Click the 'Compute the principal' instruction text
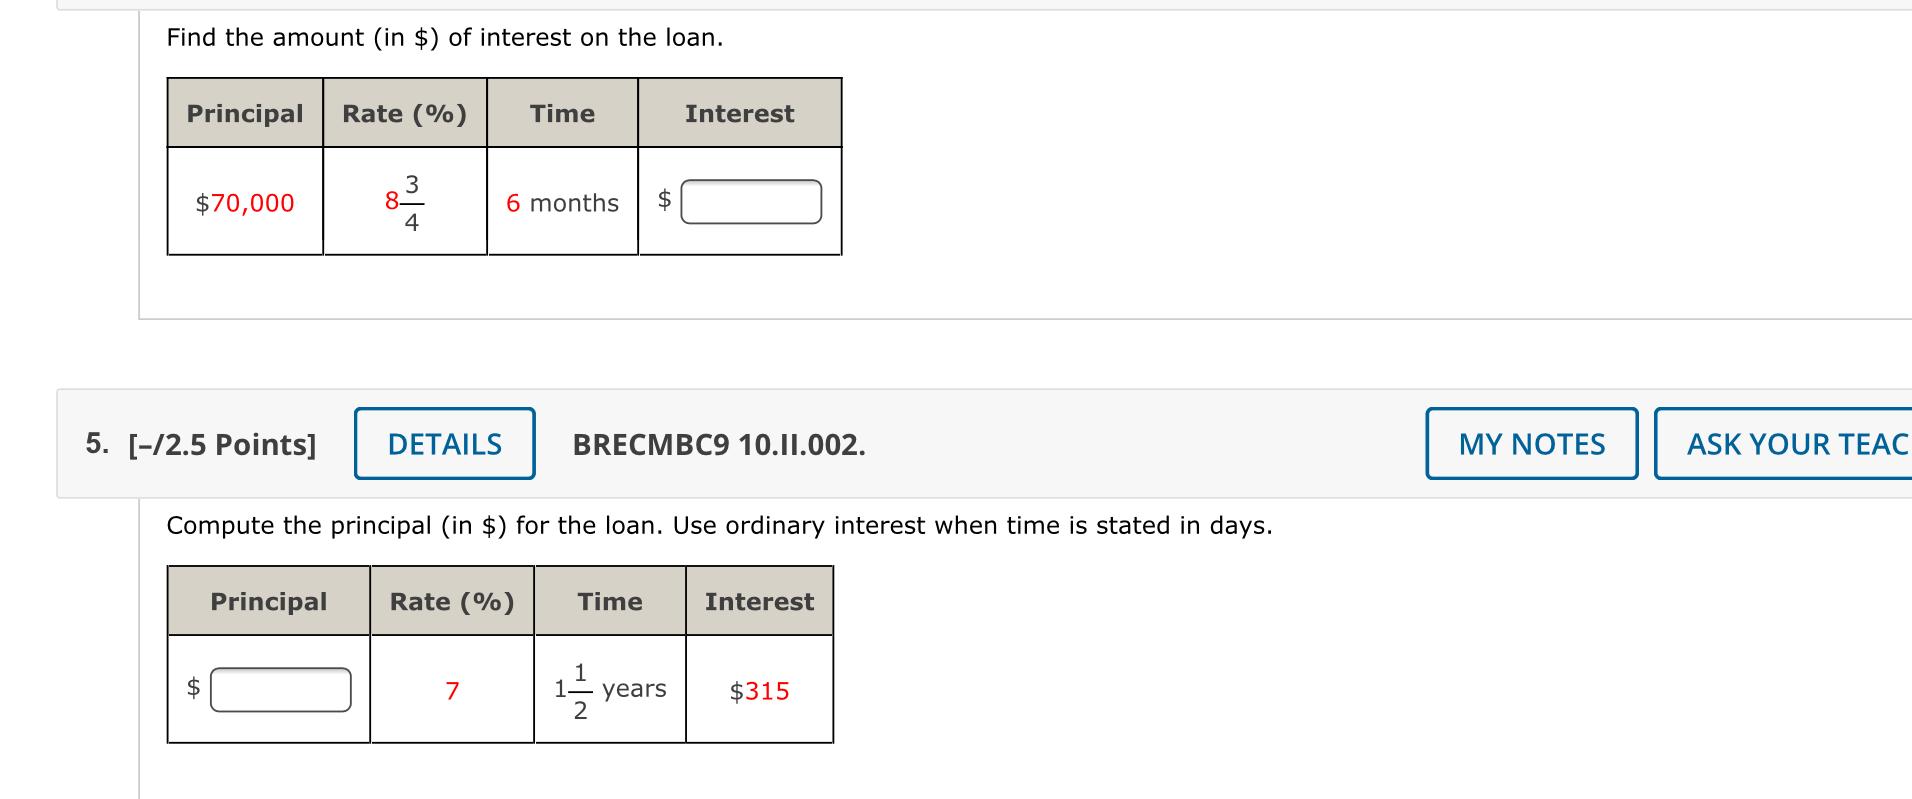Screen dimensions: 1912x799 (x=718, y=525)
